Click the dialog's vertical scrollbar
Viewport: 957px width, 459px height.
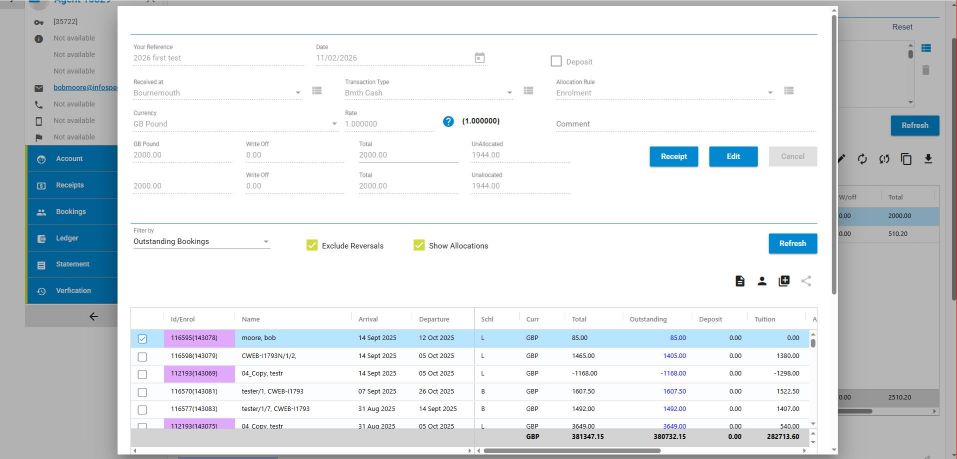[x=834, y=153]
